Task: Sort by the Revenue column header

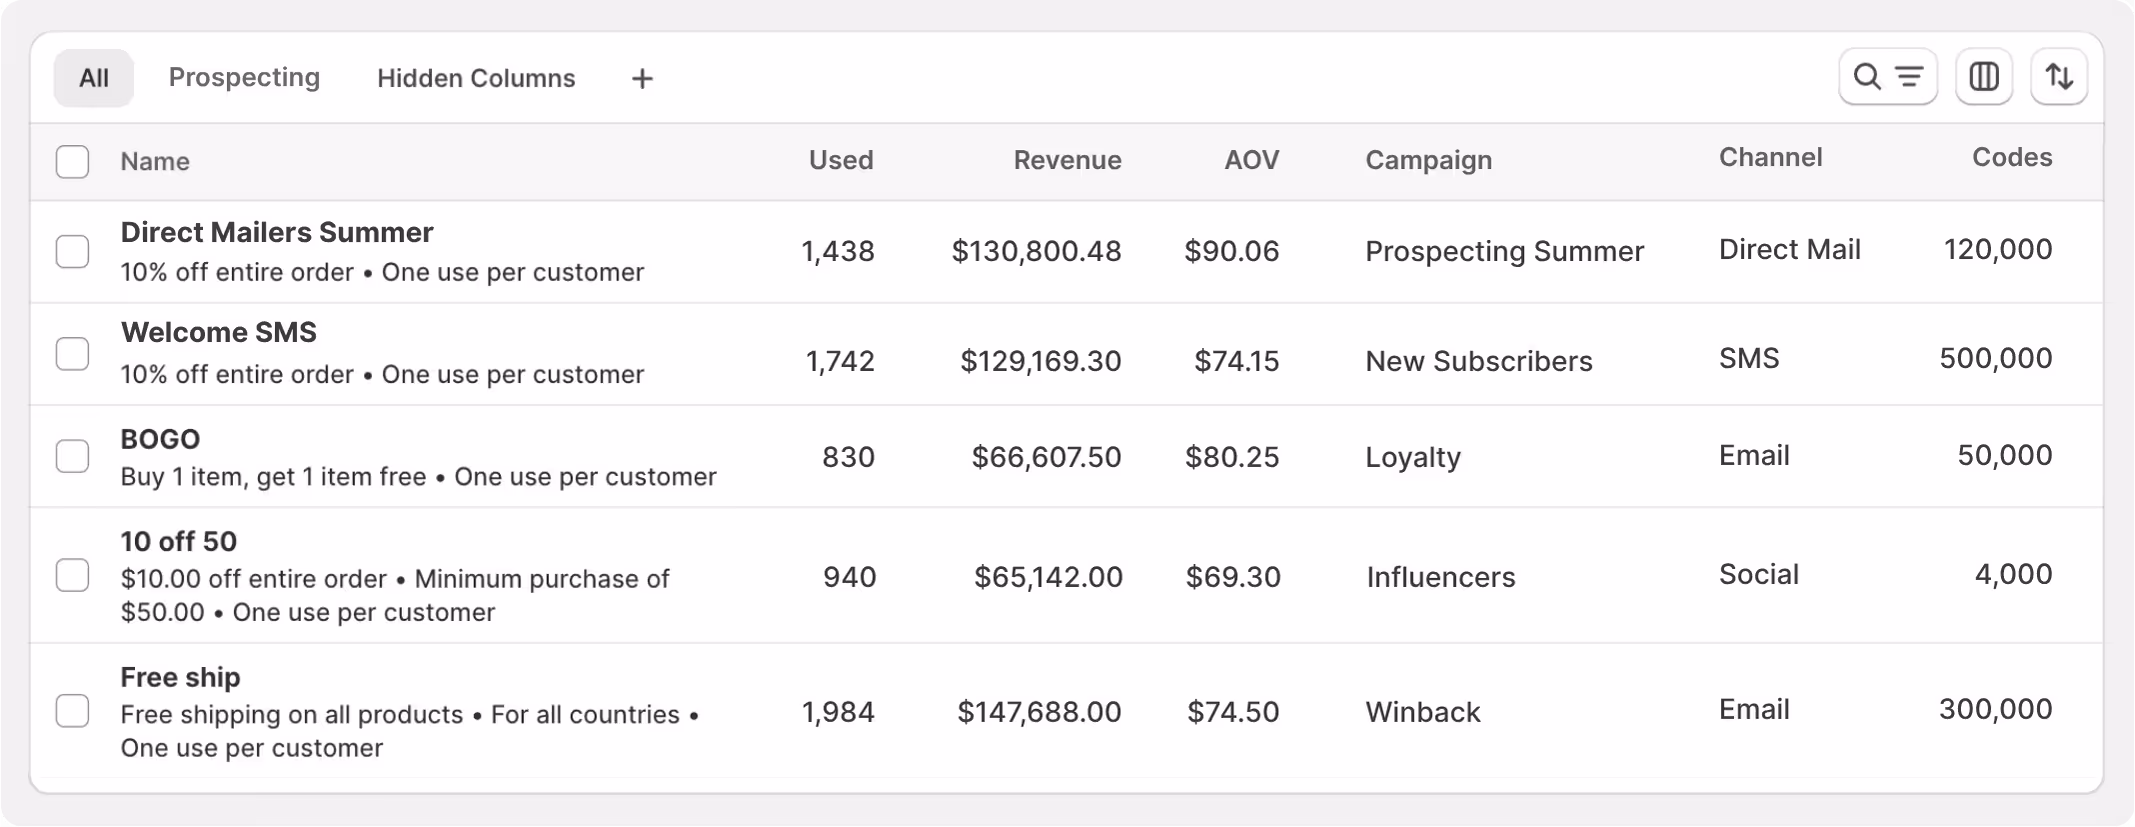Action: tap(1067, 160)
